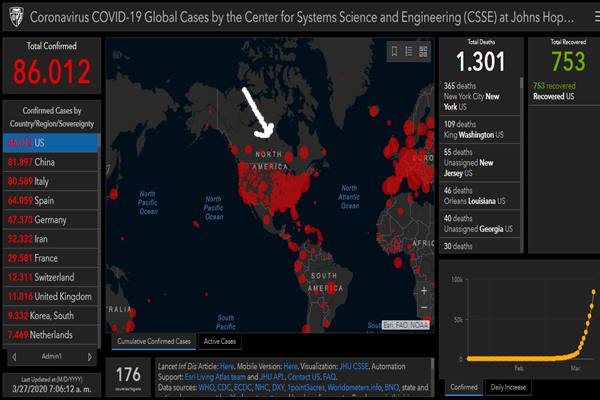
Task: Open the Mobile Version Here link
Action: point(290,366)
